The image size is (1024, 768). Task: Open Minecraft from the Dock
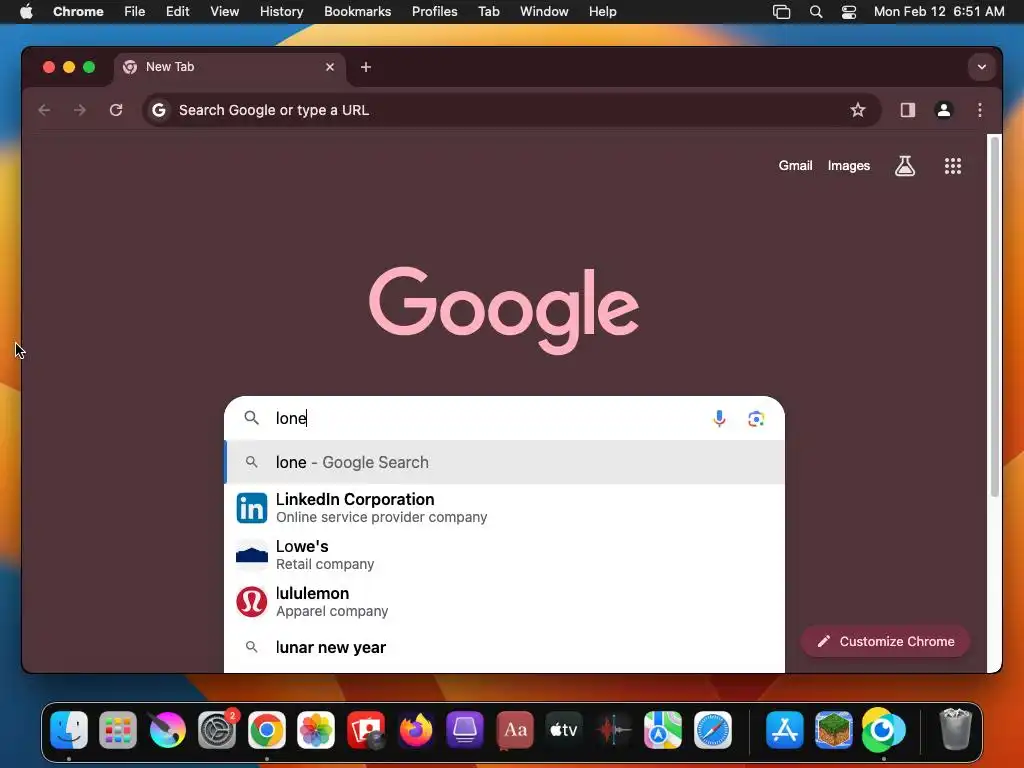pos(834,729)
